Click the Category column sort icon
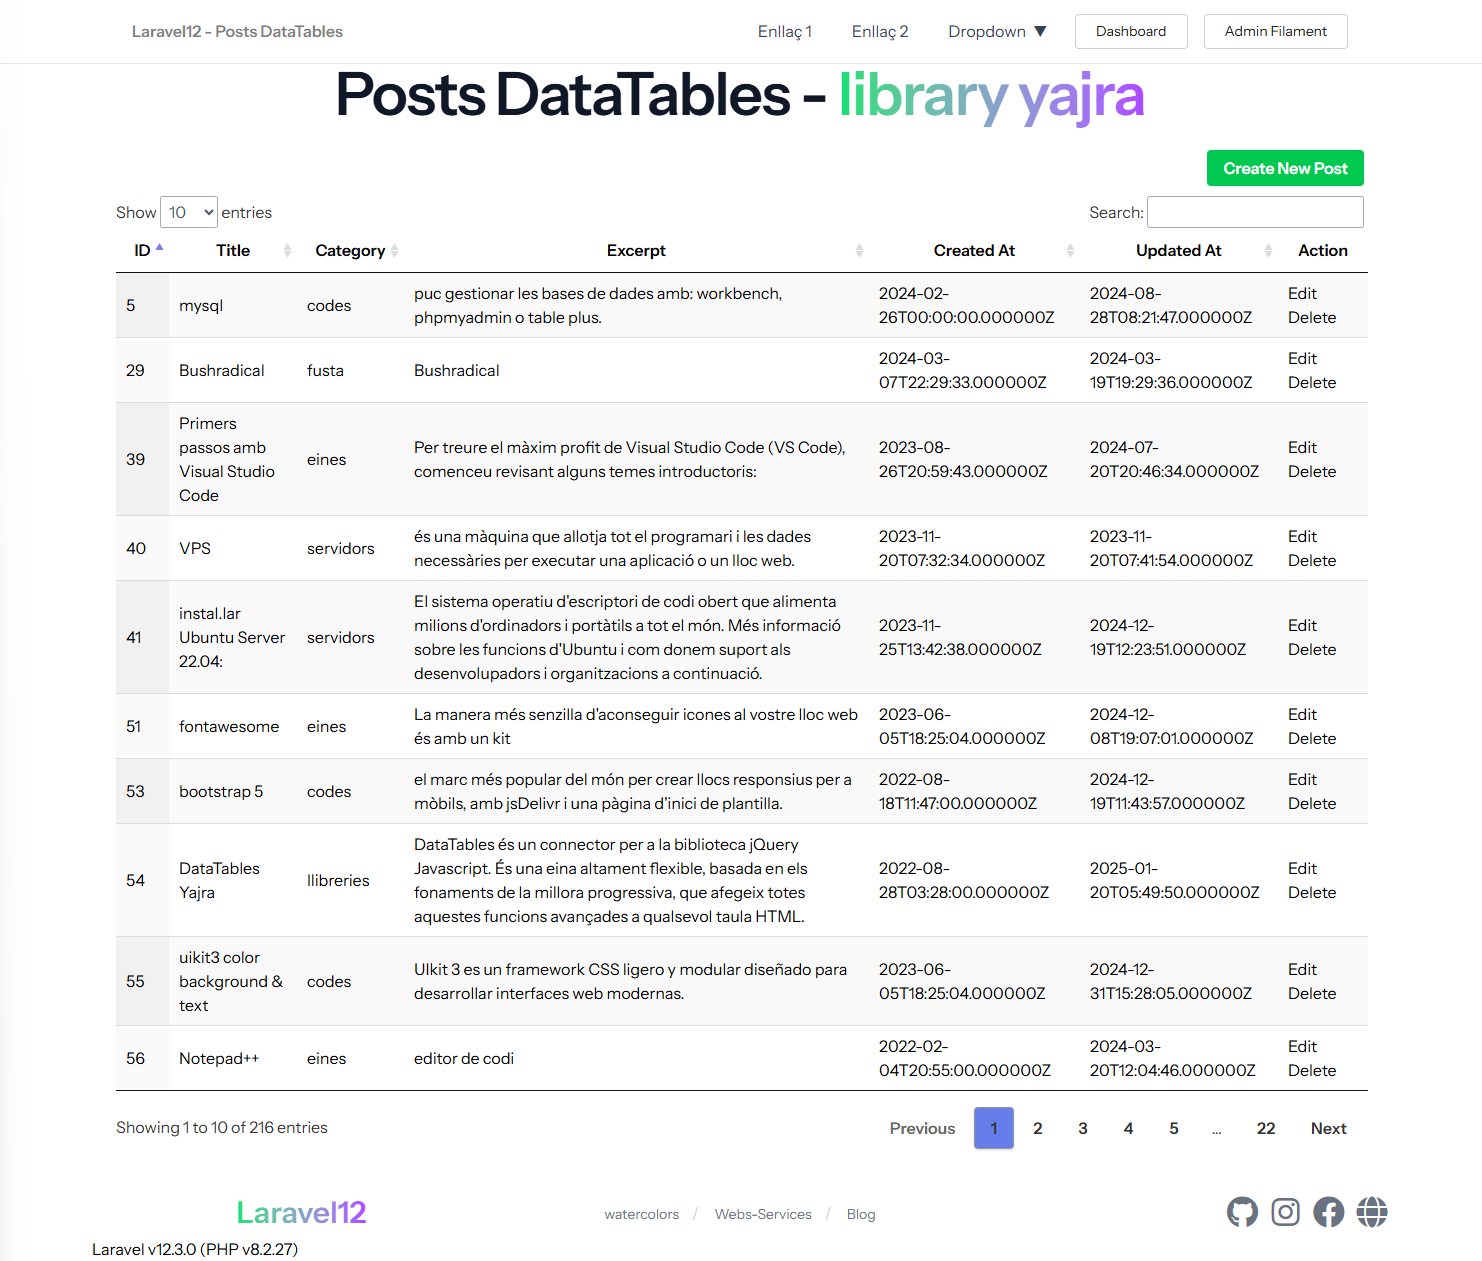 (x=394, y=250)
